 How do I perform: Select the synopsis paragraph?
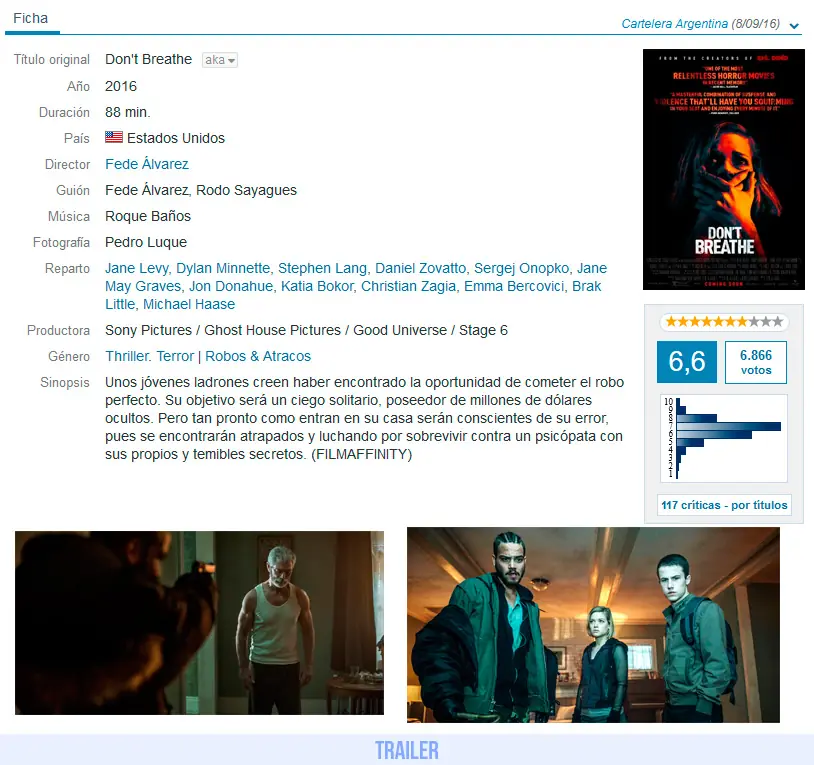364,418
